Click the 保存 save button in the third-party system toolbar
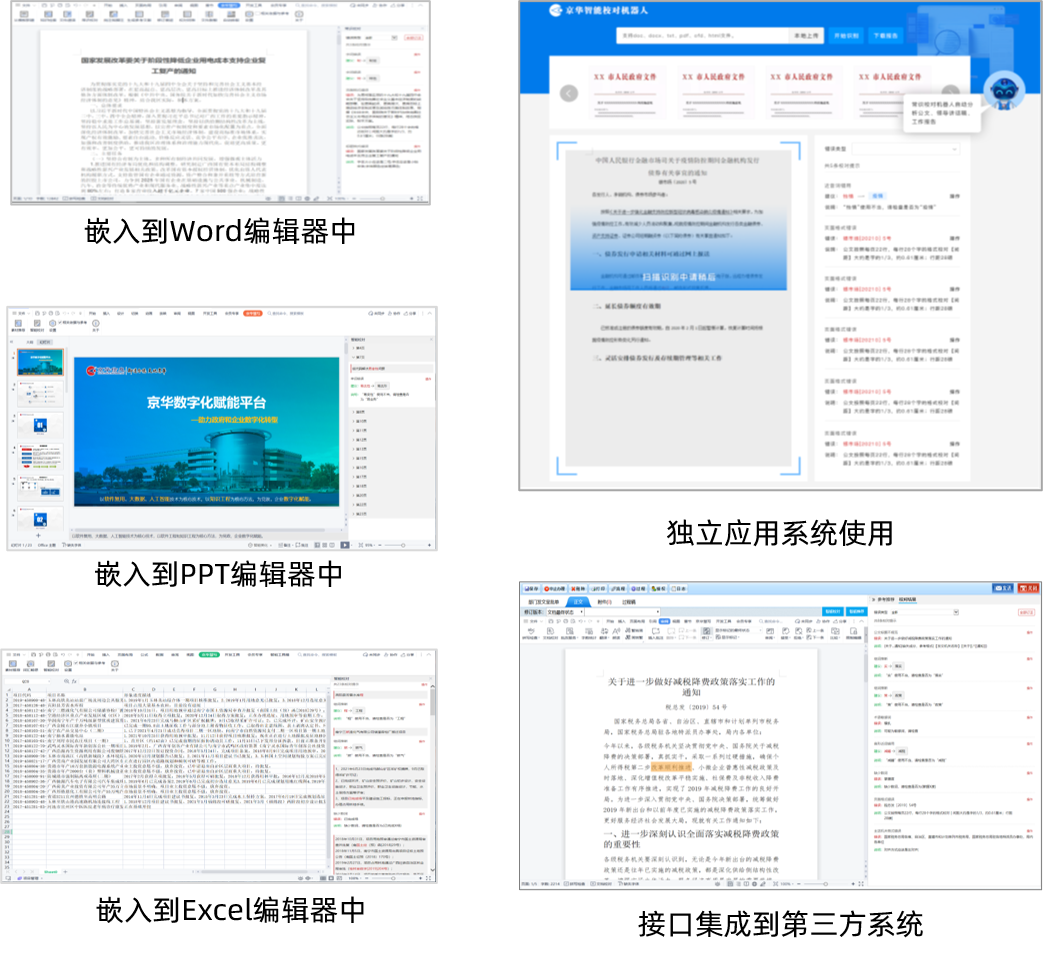This screenshot has height=960, width=1043. pyautogui.click(x=531, y=589)
